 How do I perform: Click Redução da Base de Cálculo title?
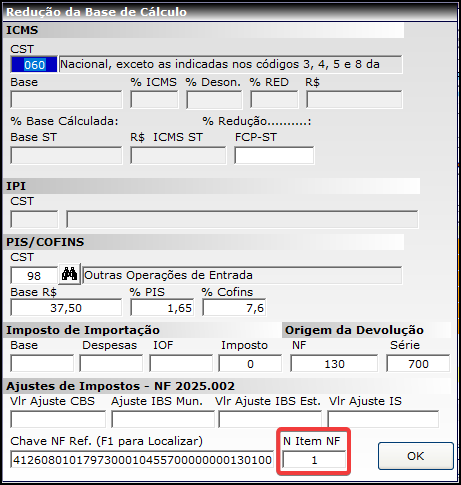coord(97,12)
